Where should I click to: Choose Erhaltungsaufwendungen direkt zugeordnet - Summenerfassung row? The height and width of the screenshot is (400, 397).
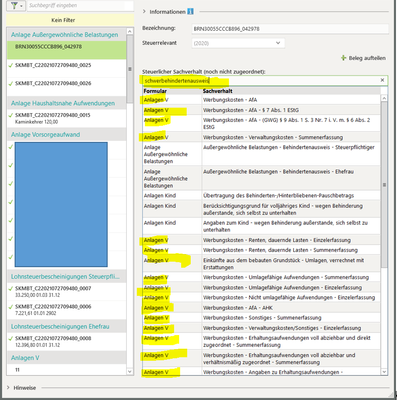click(x=261, y=341)
